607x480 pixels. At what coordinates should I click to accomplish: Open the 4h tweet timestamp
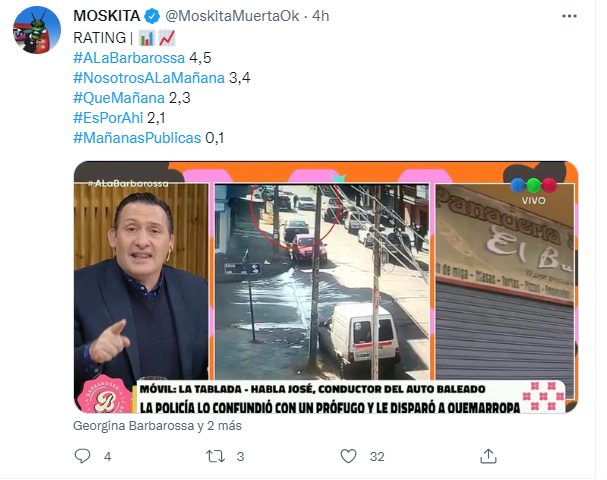coord(321,16)
